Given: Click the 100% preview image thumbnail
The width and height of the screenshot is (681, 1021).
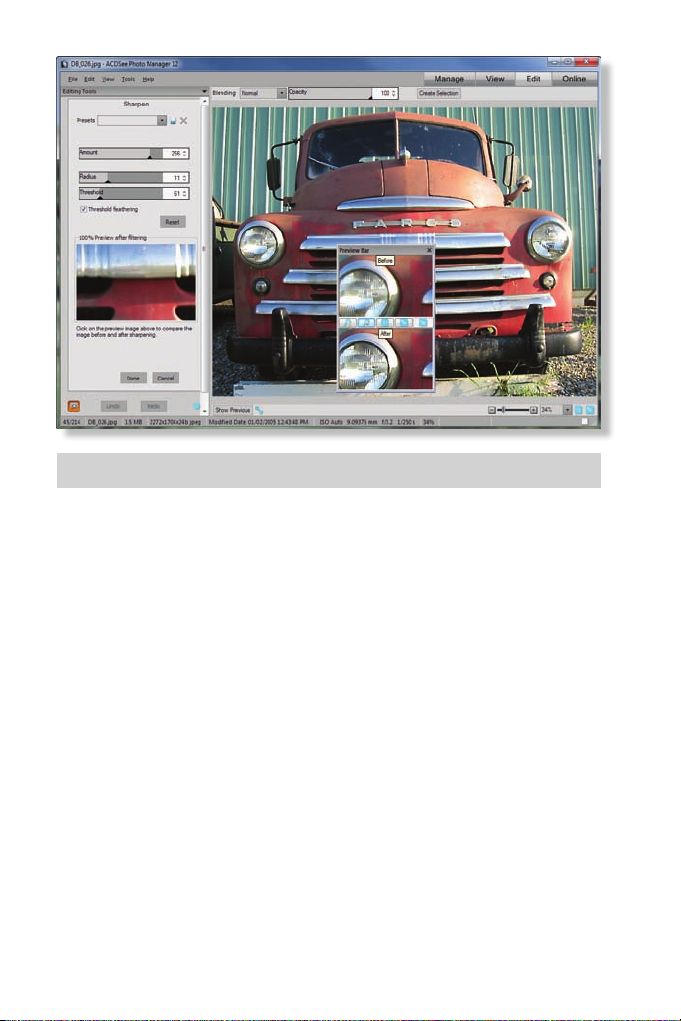Looking at the screenshot, I should (x=136, y=282).
